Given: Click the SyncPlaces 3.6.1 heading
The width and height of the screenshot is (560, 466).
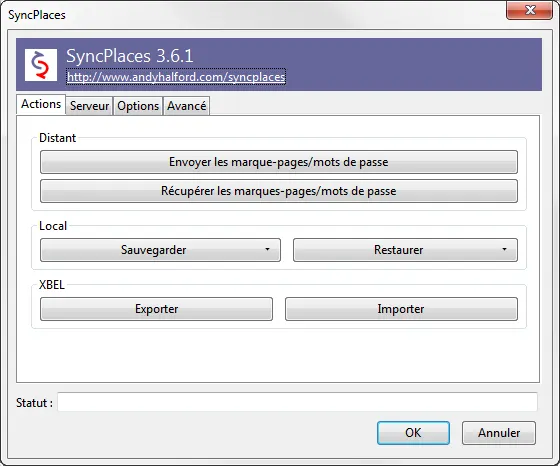Looking at the screenshot, I should click(x=130, y=56).
